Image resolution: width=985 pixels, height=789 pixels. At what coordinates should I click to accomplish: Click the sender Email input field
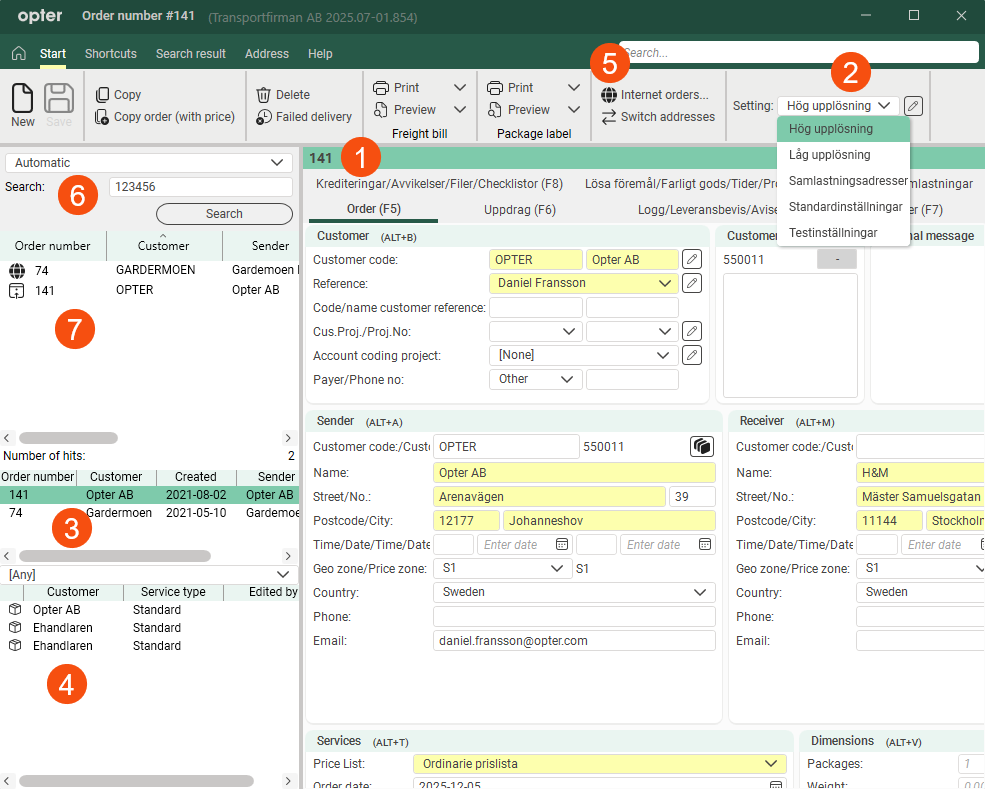(574, 641)
